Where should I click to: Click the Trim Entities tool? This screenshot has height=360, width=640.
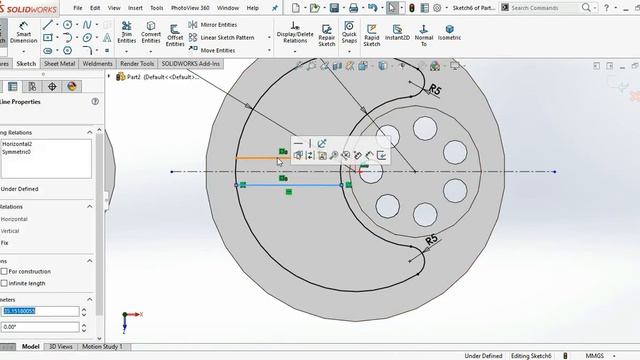coord(127,32)
